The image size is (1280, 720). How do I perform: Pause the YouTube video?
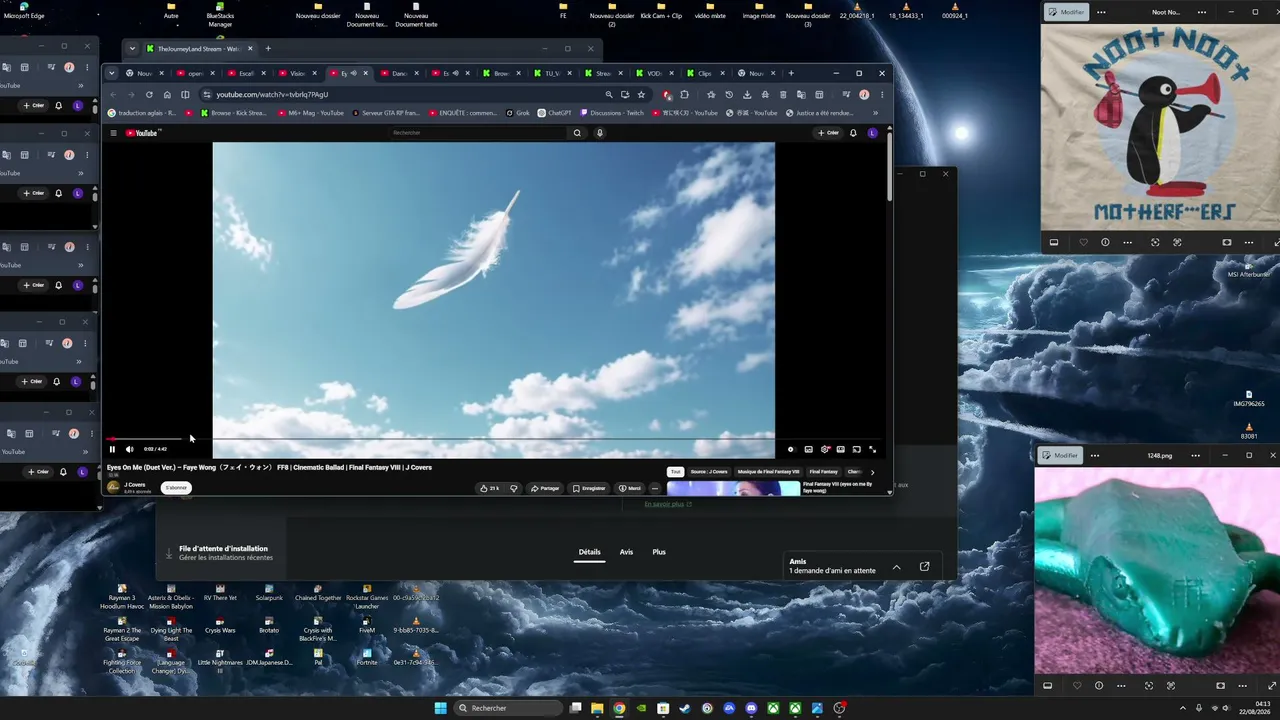pos(112,449)
